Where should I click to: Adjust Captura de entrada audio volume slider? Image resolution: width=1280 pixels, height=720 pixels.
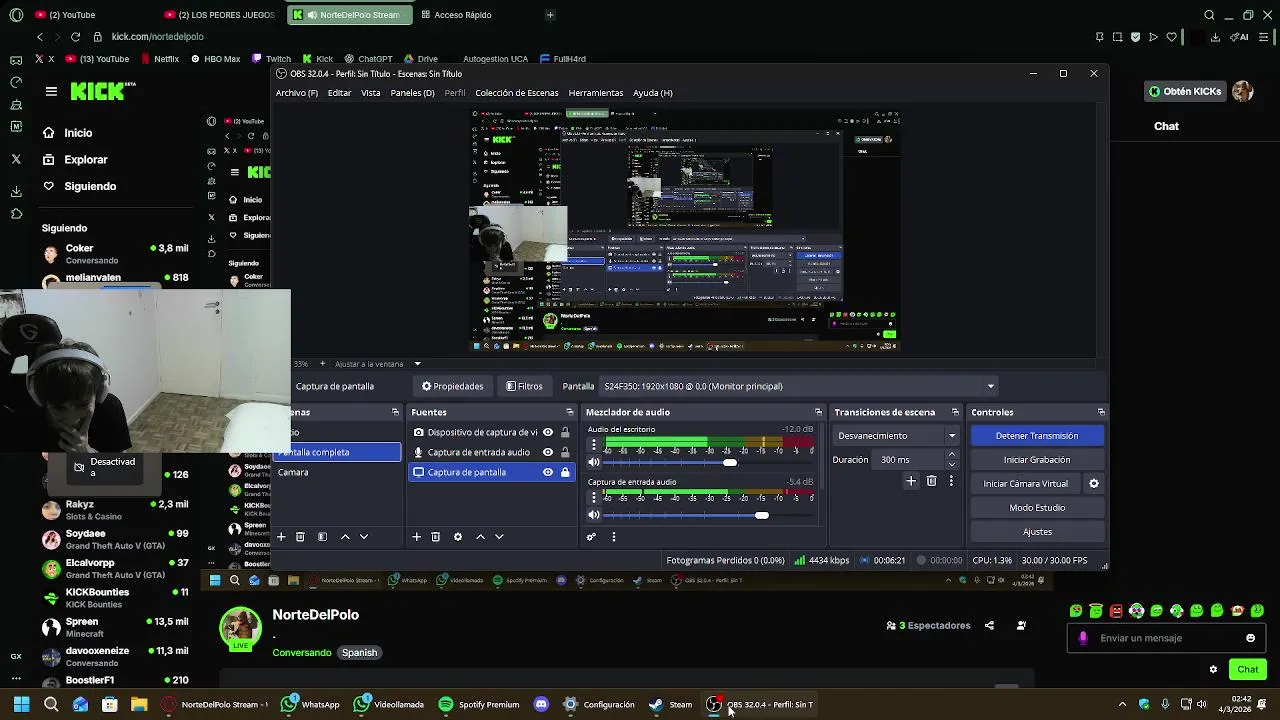click(x=762, y=515)
